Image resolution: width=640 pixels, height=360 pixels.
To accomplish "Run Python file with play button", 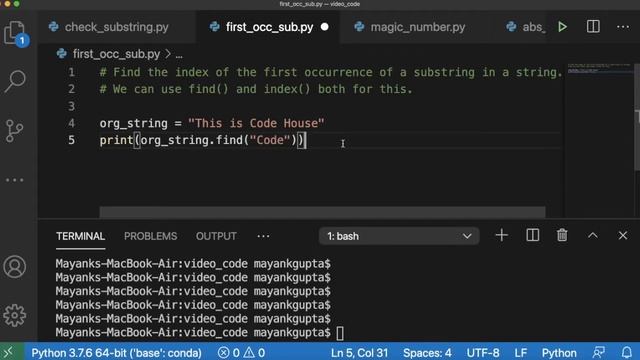I will 562,27.
